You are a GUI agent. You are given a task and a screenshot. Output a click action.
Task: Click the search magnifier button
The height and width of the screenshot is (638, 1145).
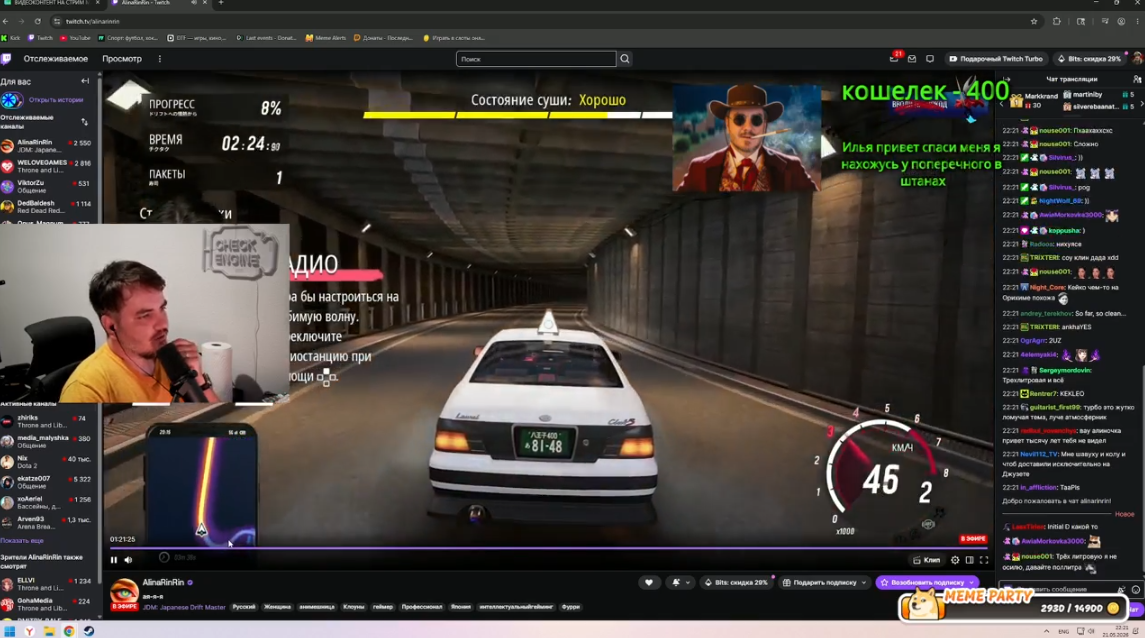tap(624, 59)
